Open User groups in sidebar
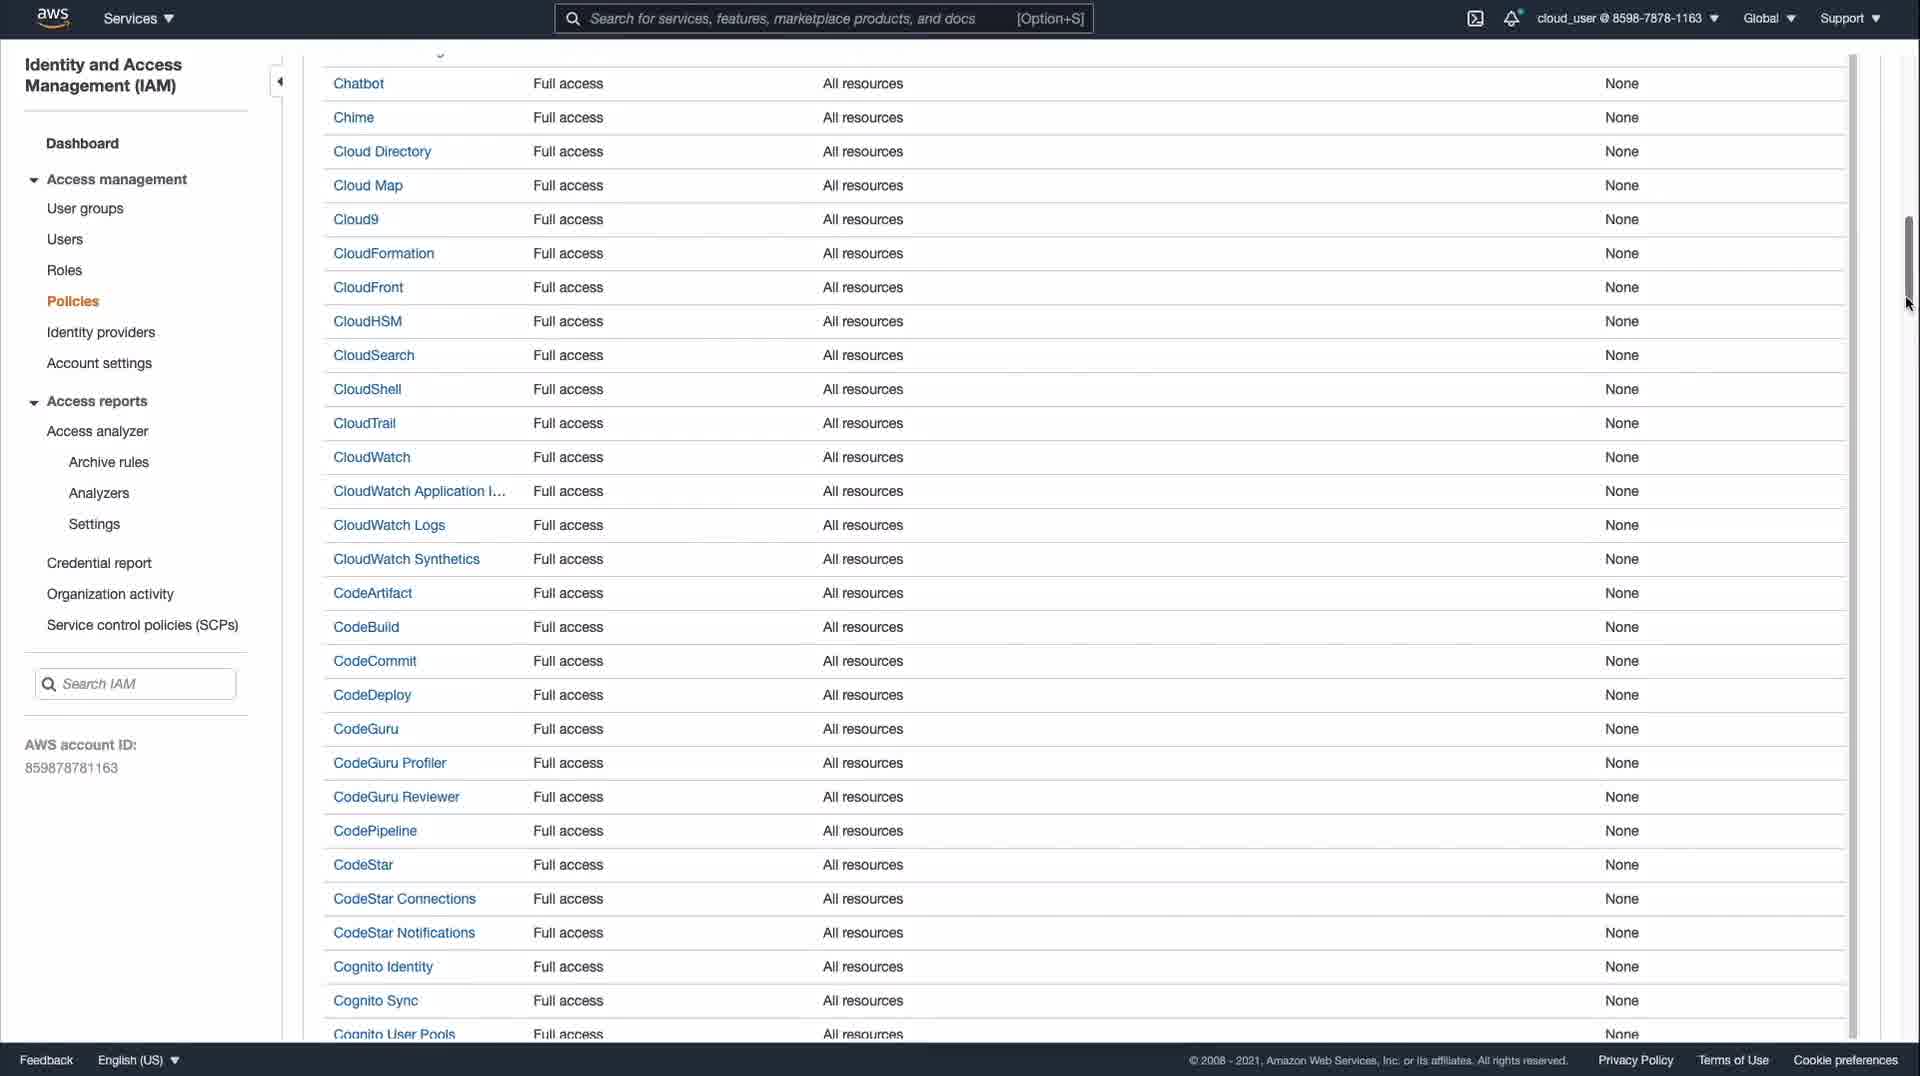This screenshot has height=1076, width=1920. (x=85, y=208)
